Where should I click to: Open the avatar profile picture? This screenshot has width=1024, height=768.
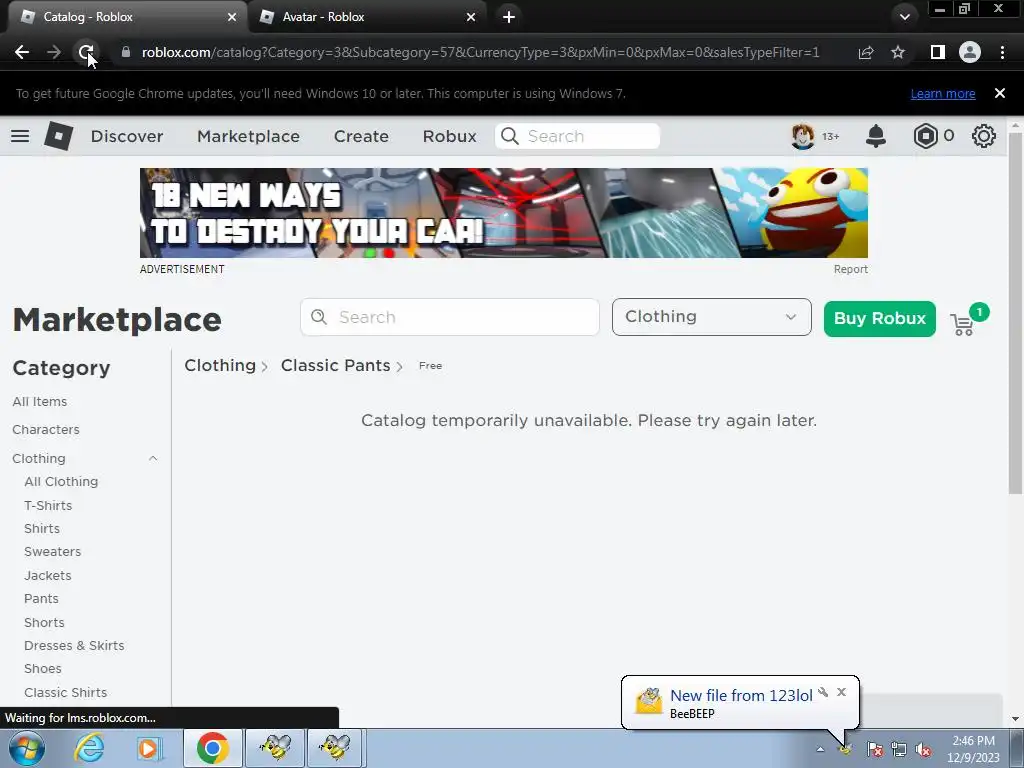803,136
